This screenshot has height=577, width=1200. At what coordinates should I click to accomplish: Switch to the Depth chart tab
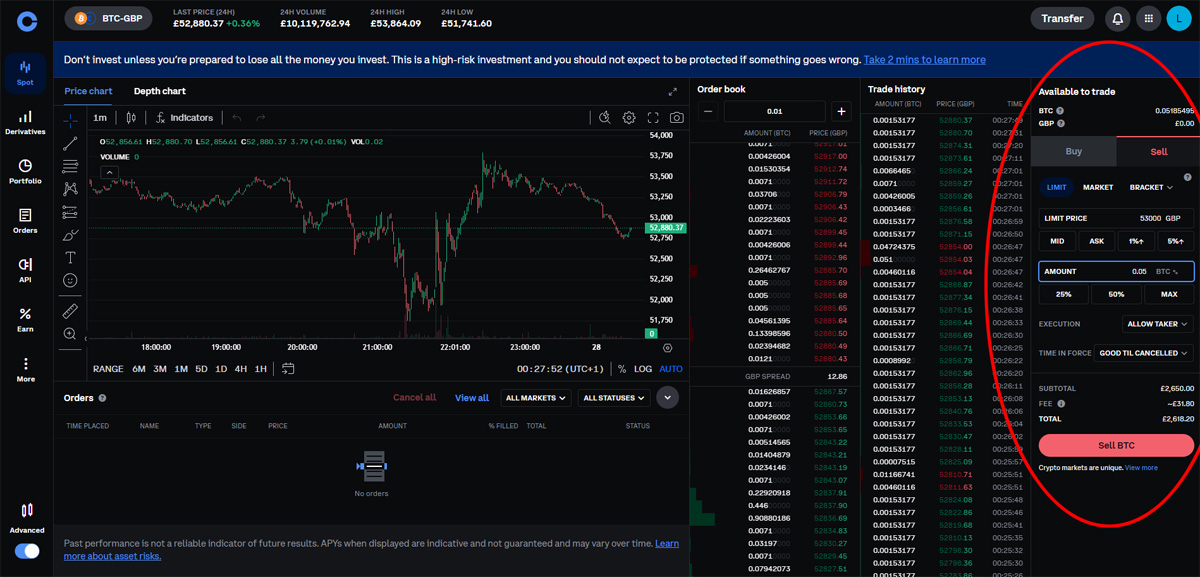point(160,91)
